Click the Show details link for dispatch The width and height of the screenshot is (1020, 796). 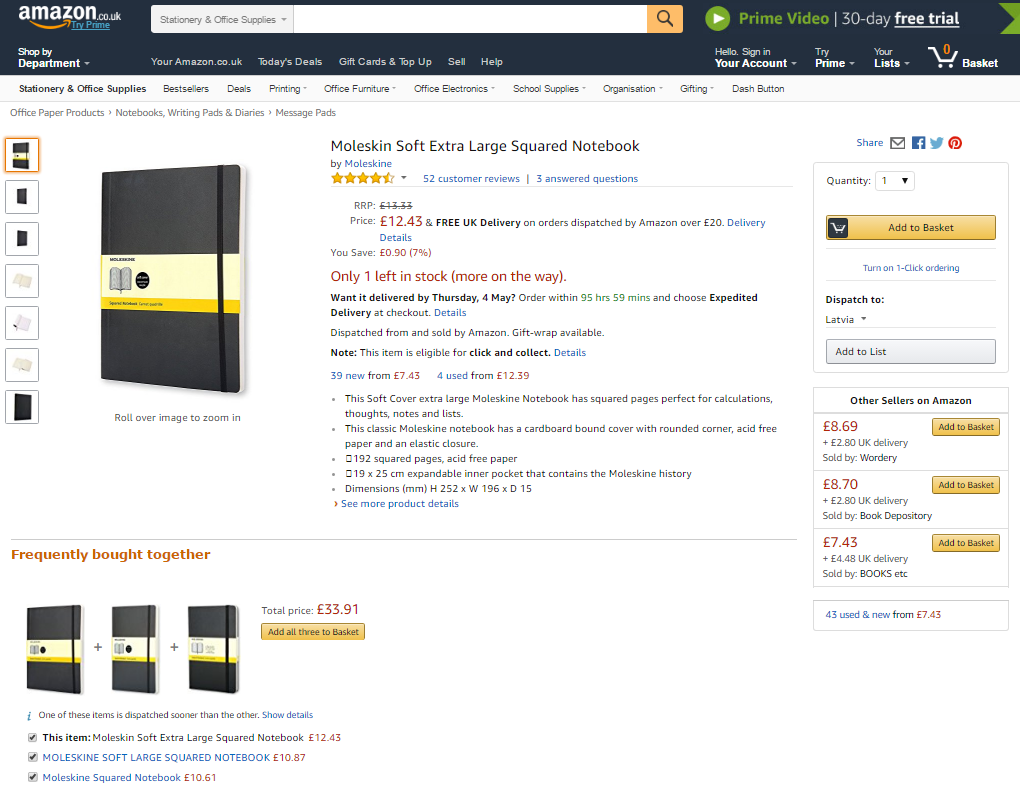tap(288, 715)
